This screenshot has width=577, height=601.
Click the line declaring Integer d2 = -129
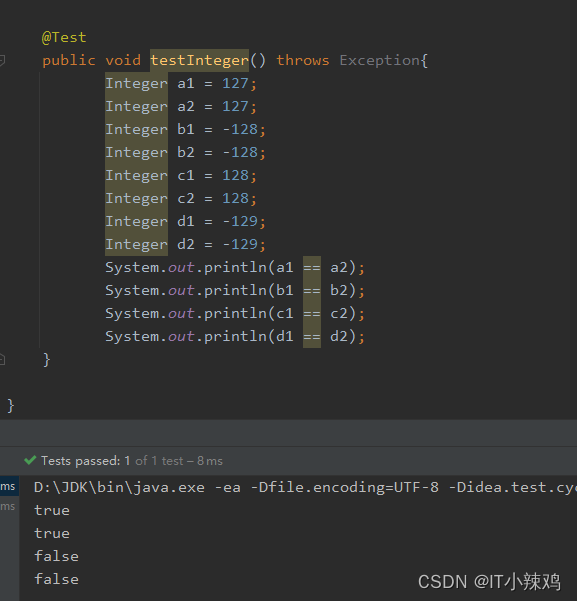pos(186,245)
